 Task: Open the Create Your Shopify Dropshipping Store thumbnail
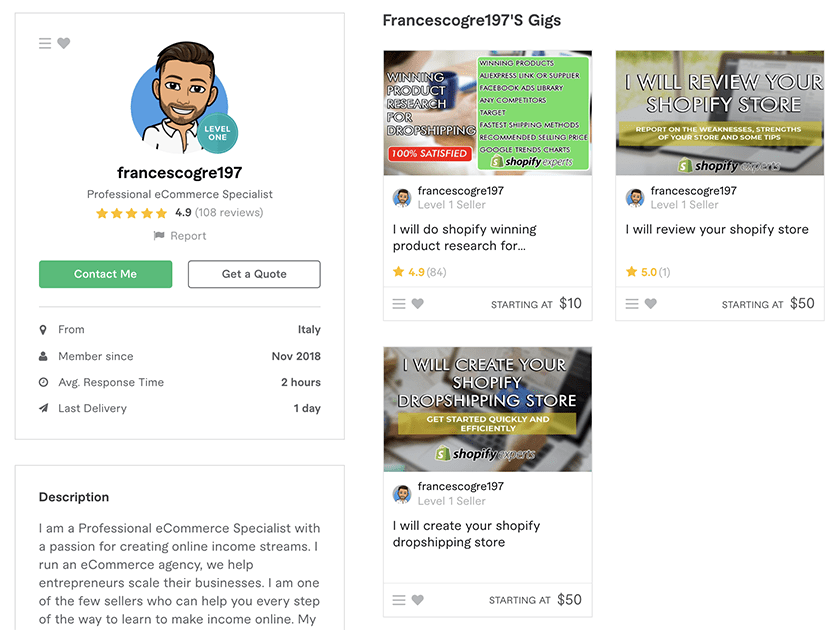pyautogui.click(x=488, y=409)
